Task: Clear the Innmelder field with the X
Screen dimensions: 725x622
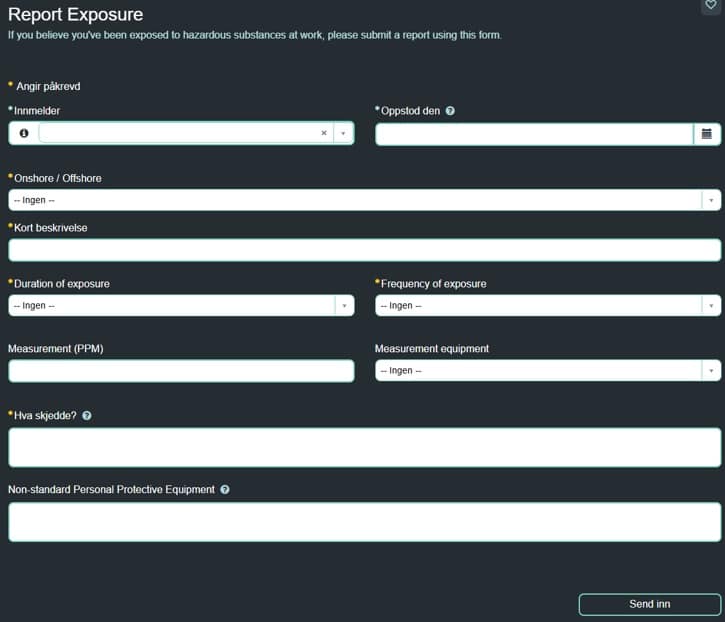Action: click(324, 133)
